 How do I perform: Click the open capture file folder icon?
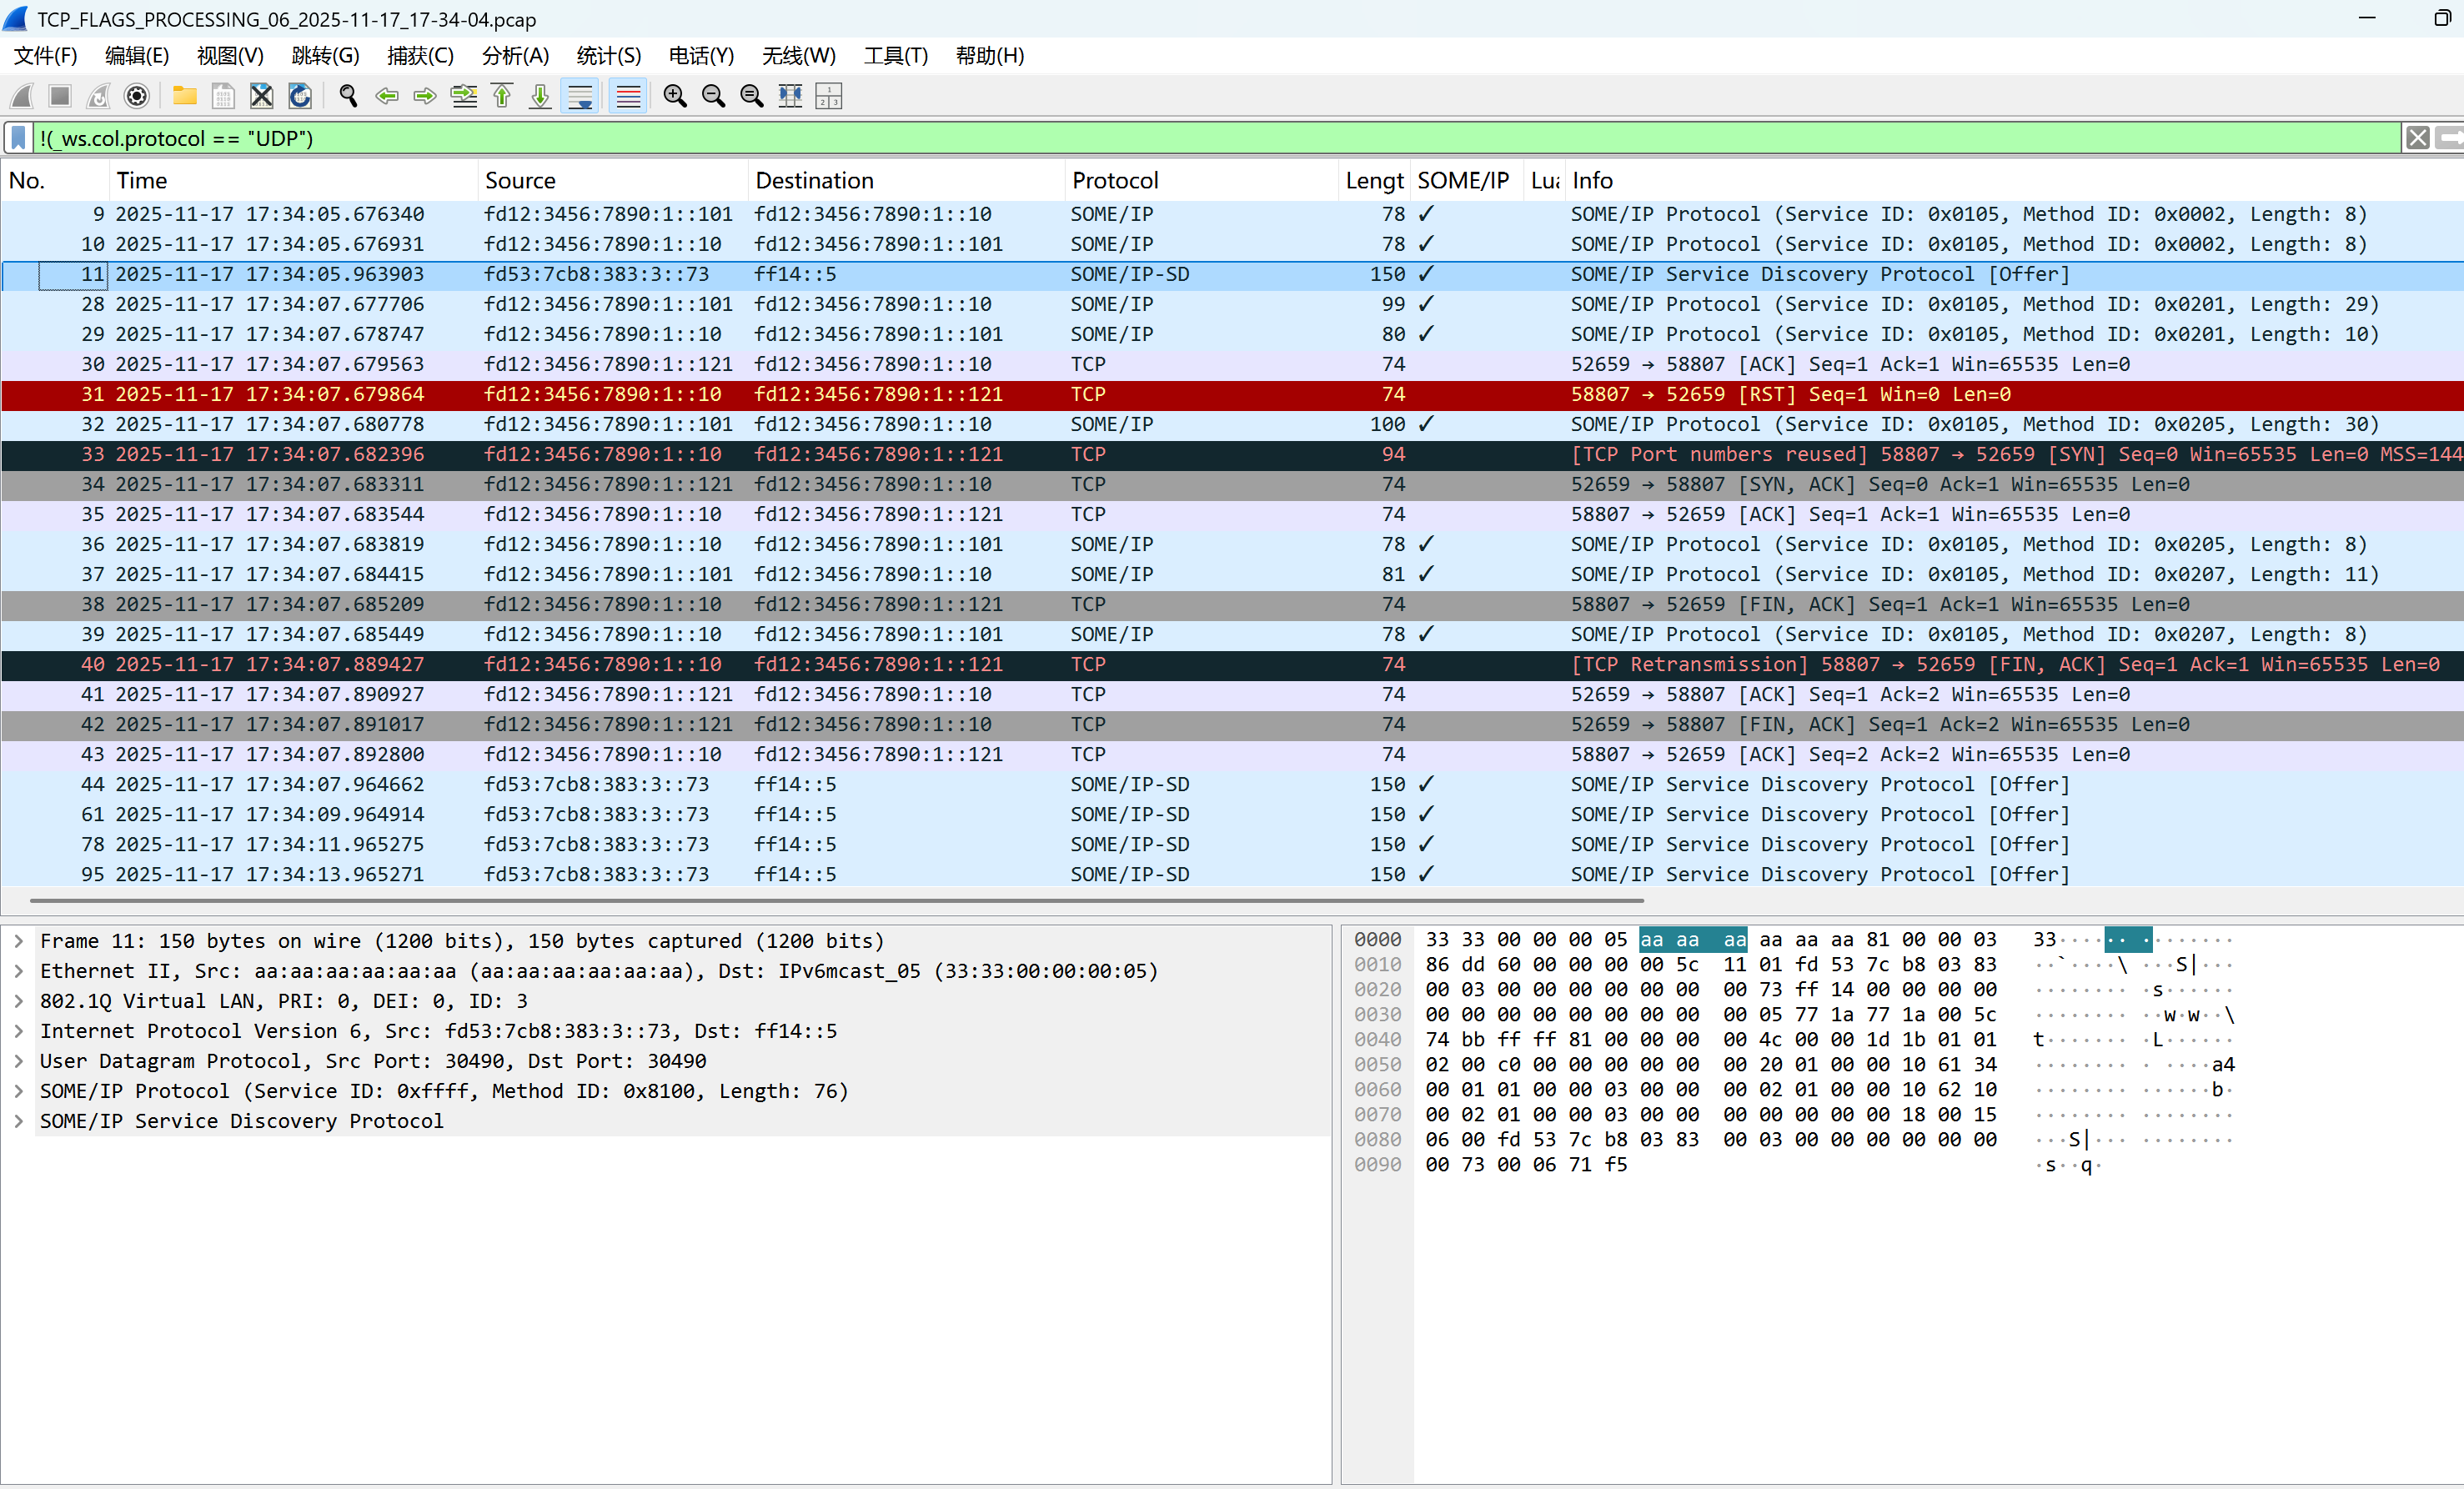click(x=184, y=96)
